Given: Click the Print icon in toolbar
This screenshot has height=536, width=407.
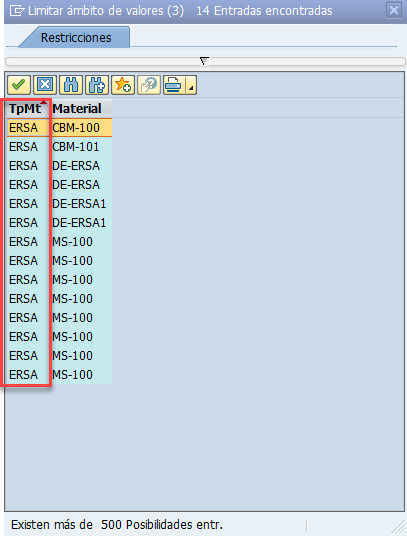Looking at the screenshot, I should pos(174,85).
